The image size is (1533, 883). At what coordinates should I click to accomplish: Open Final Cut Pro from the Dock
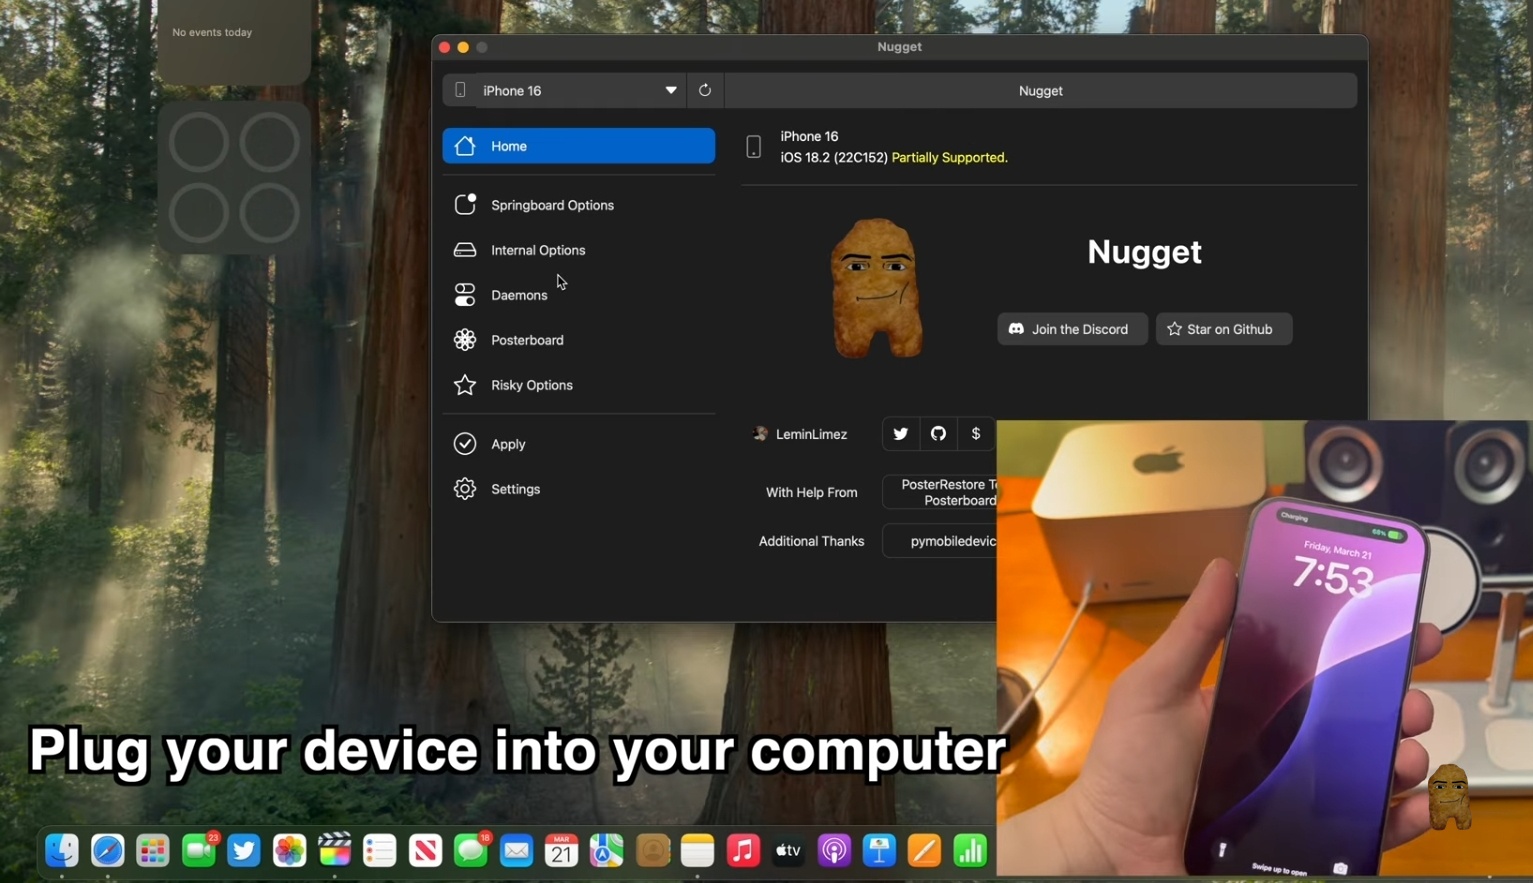tap(335, 850)
